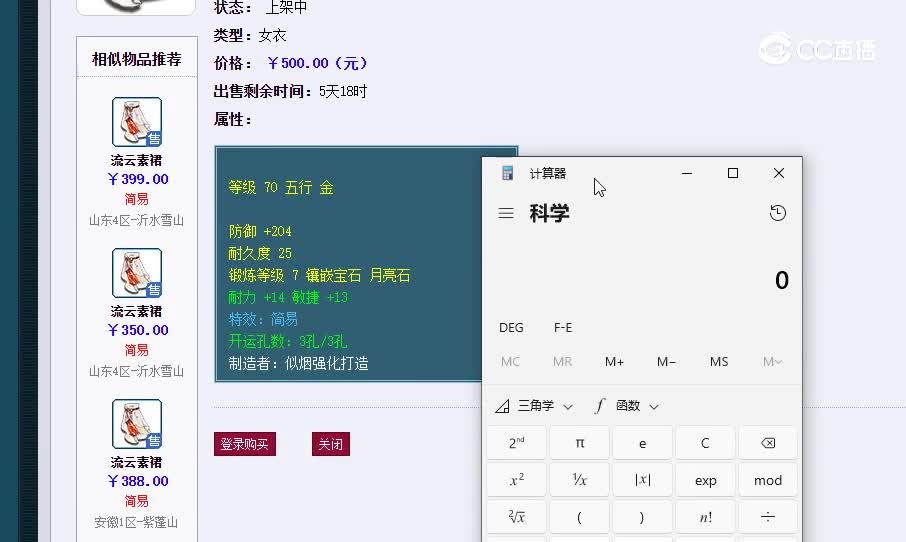Click the 流云素裙 link priced ￥388.00

tap(136, 462)
